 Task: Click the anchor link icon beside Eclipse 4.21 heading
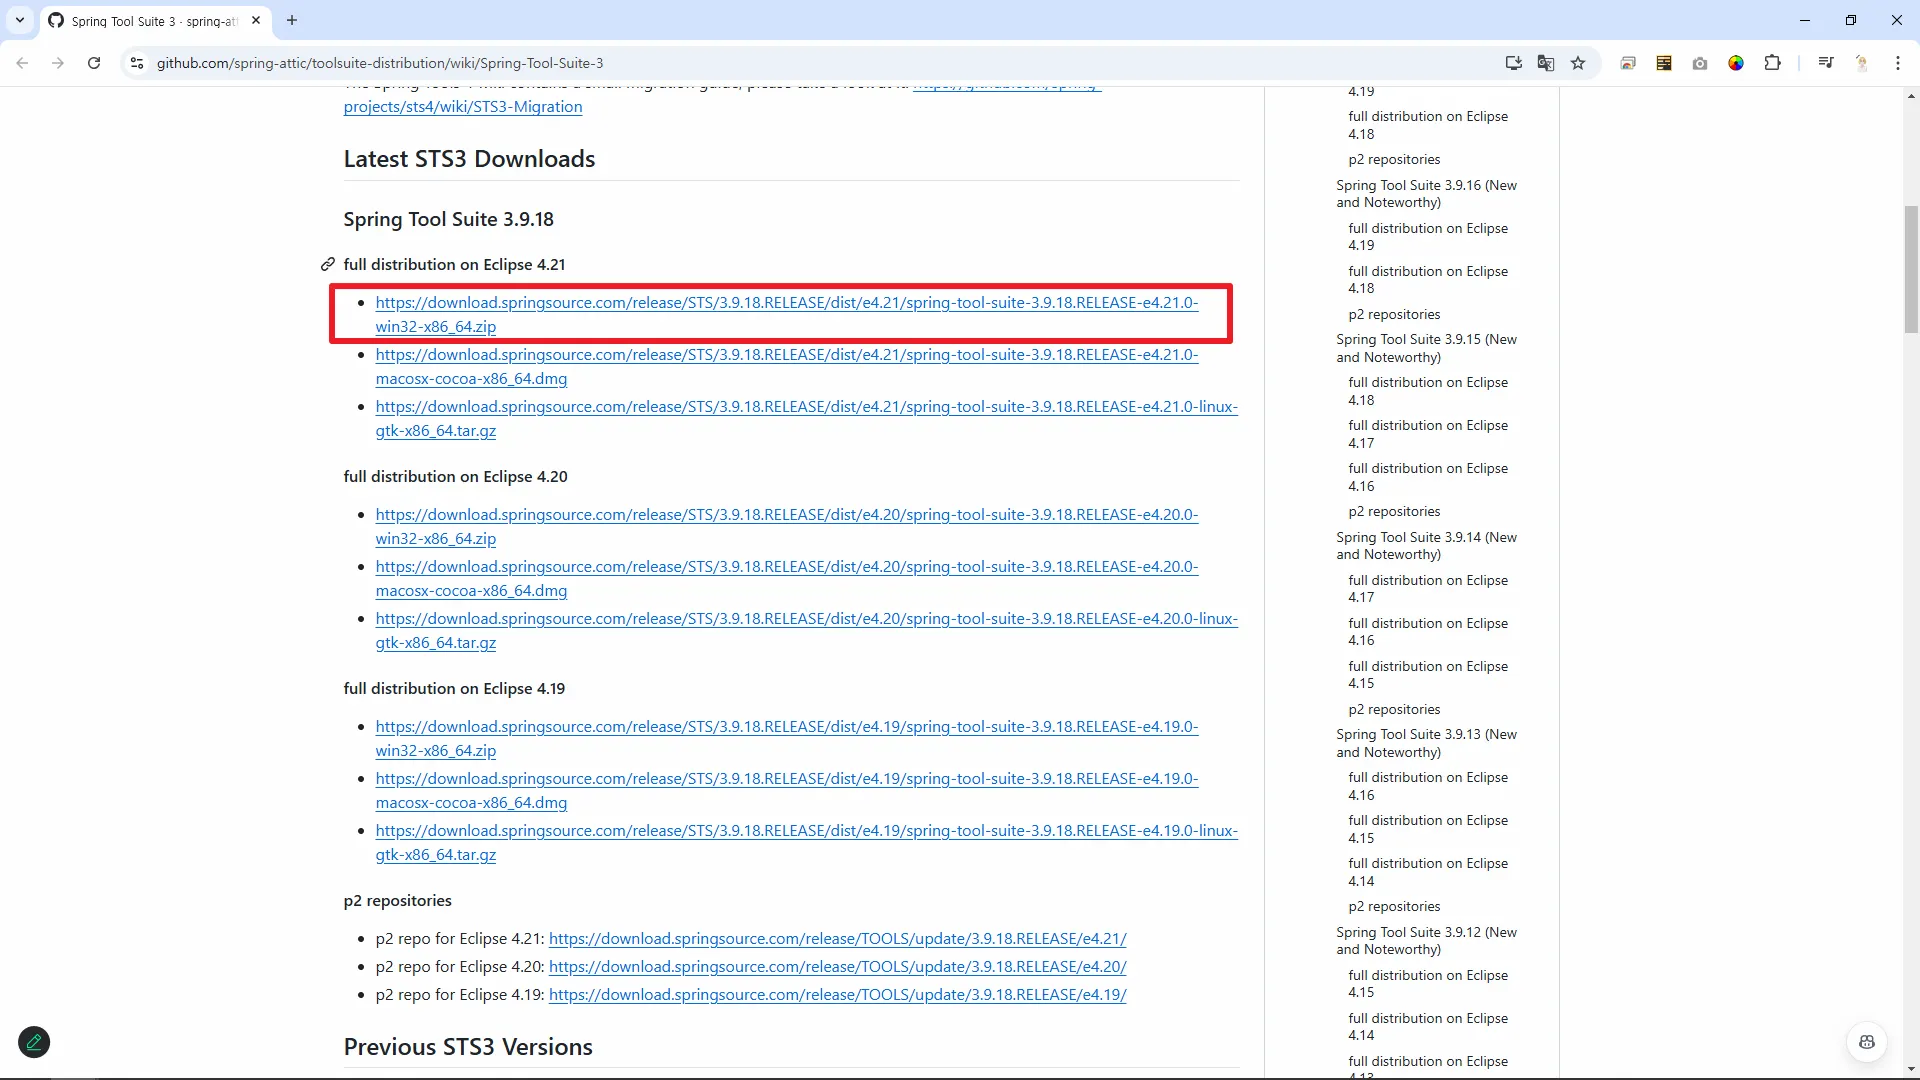click(327, 265)
